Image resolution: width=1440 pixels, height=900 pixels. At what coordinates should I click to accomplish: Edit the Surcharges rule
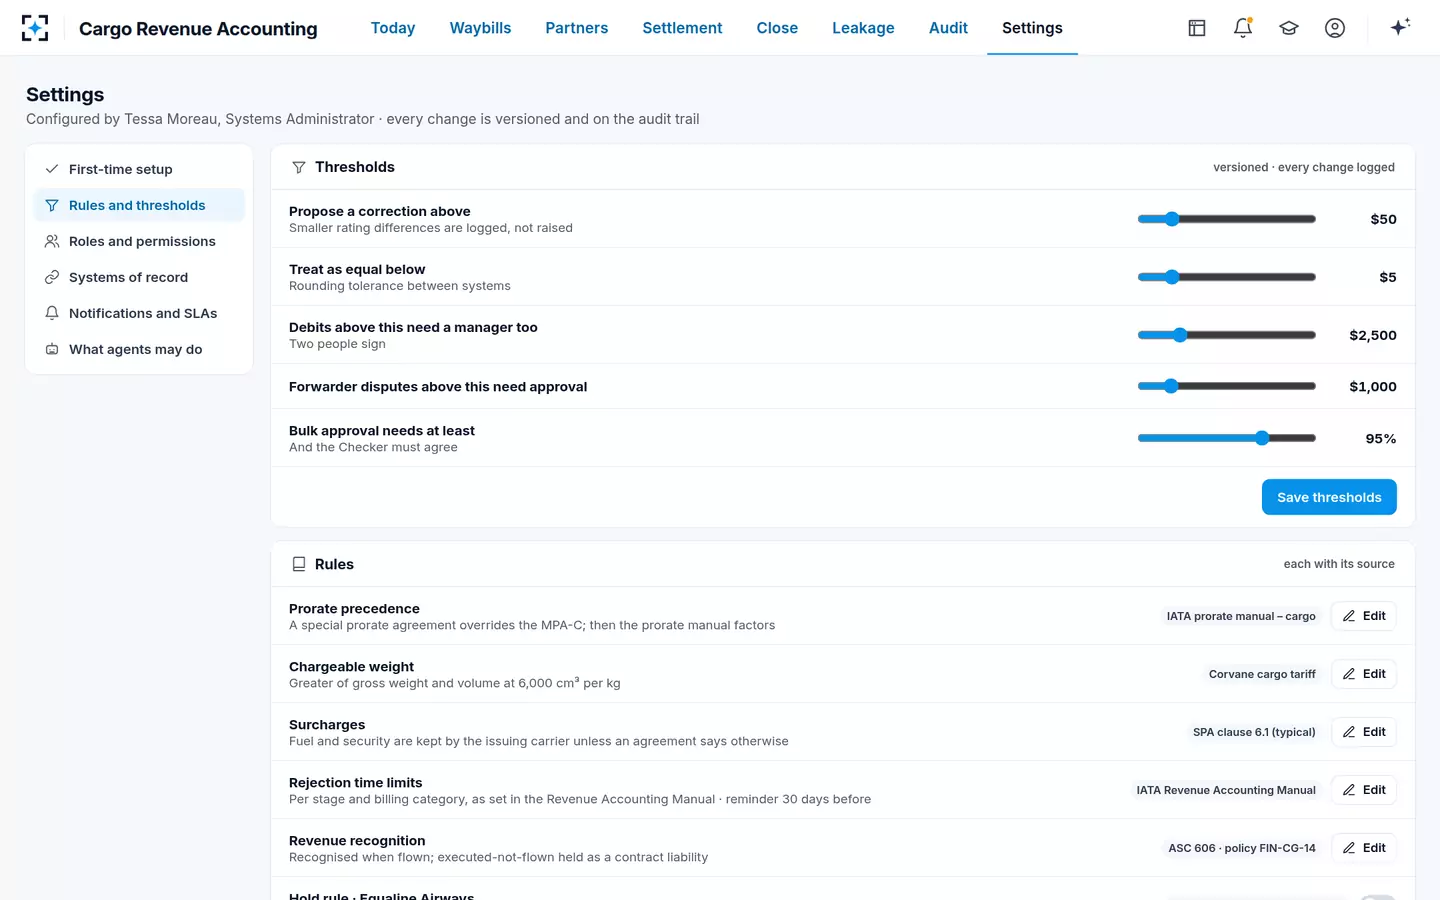pyautogui.click(x=1364, y=732)
